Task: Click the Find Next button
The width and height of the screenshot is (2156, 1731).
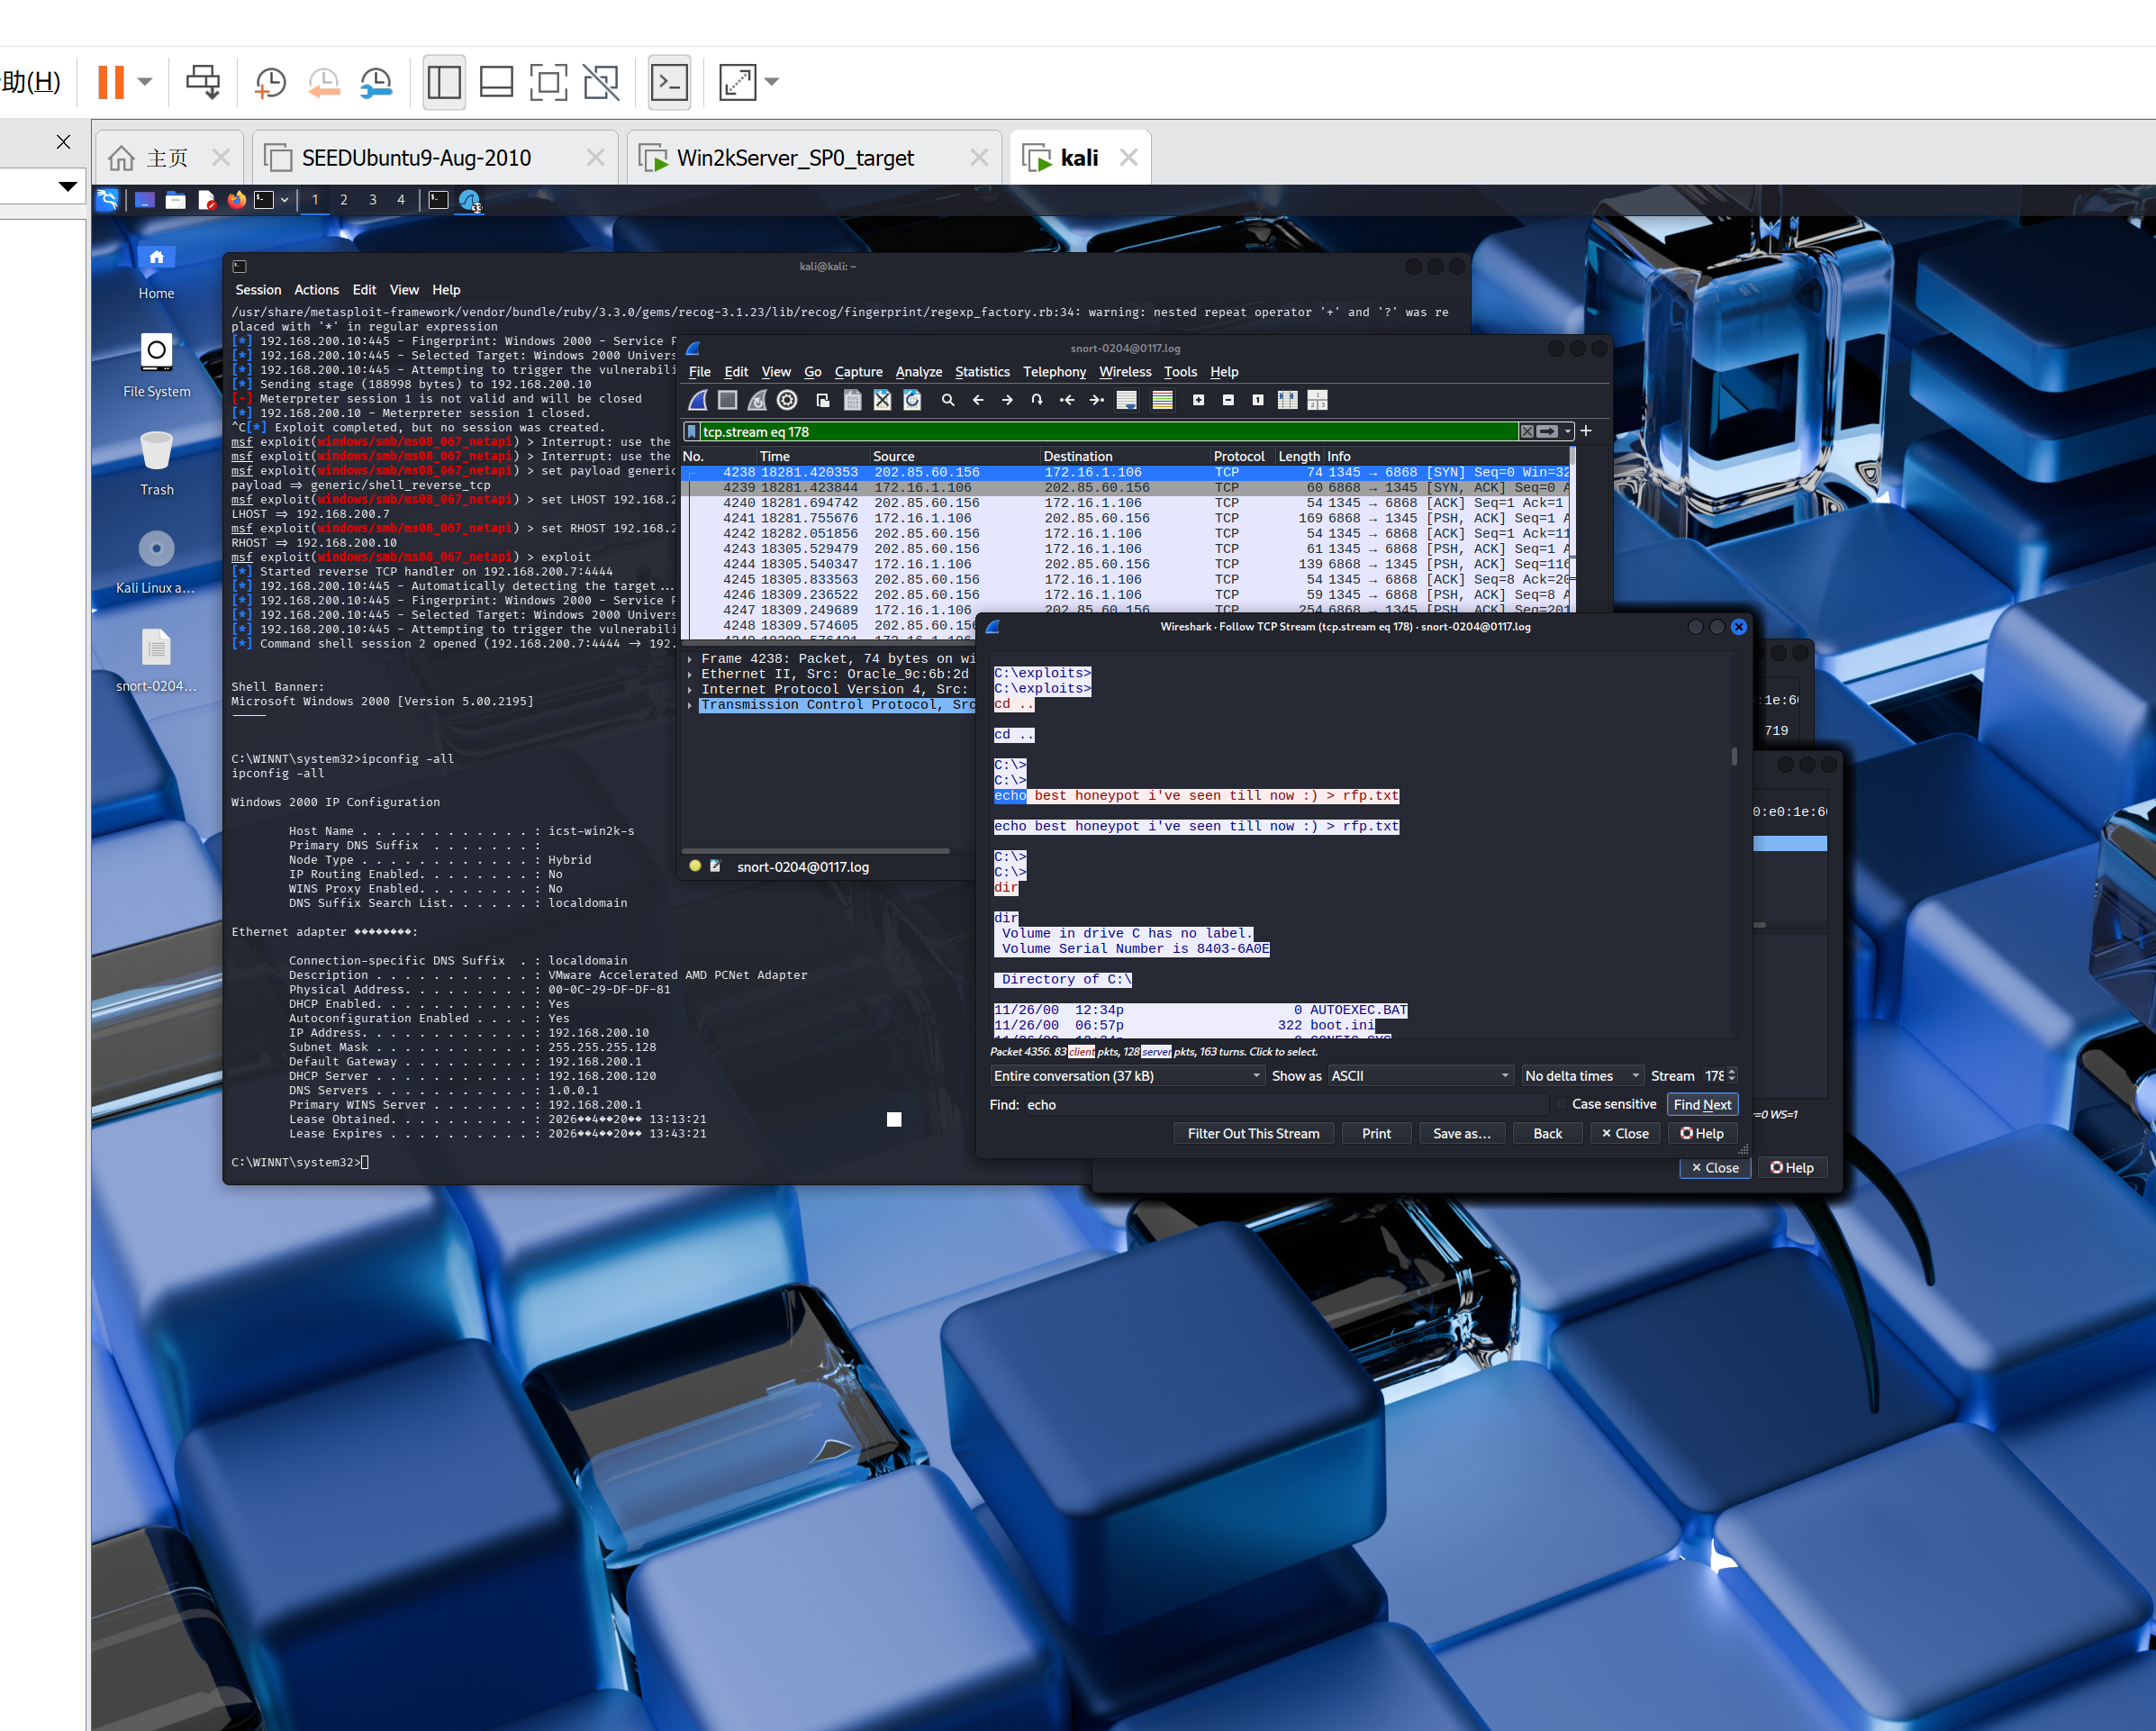Action: click(x=1701, y=1104)
